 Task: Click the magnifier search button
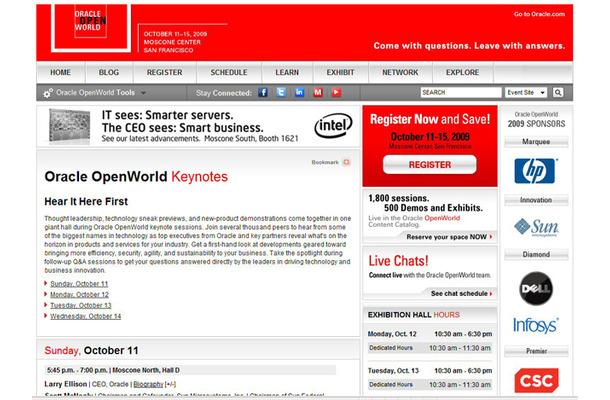[x=558, y=93]
